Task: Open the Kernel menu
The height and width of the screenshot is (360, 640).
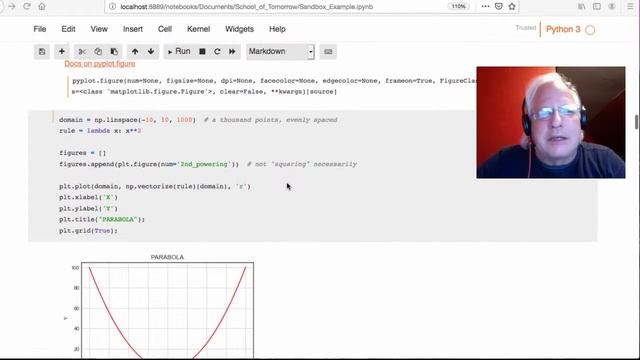Action: [x=198, y=29]
